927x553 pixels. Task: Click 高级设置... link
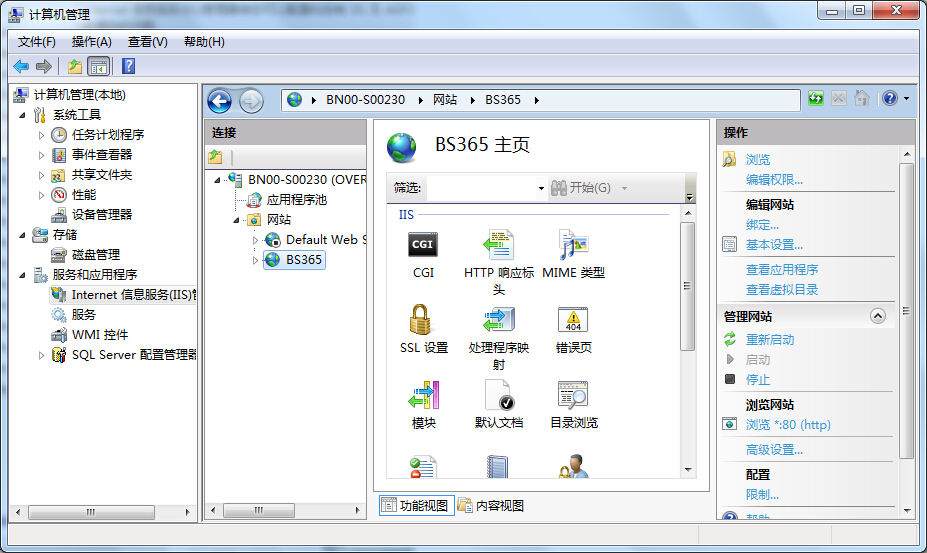[x=774, y=450]
